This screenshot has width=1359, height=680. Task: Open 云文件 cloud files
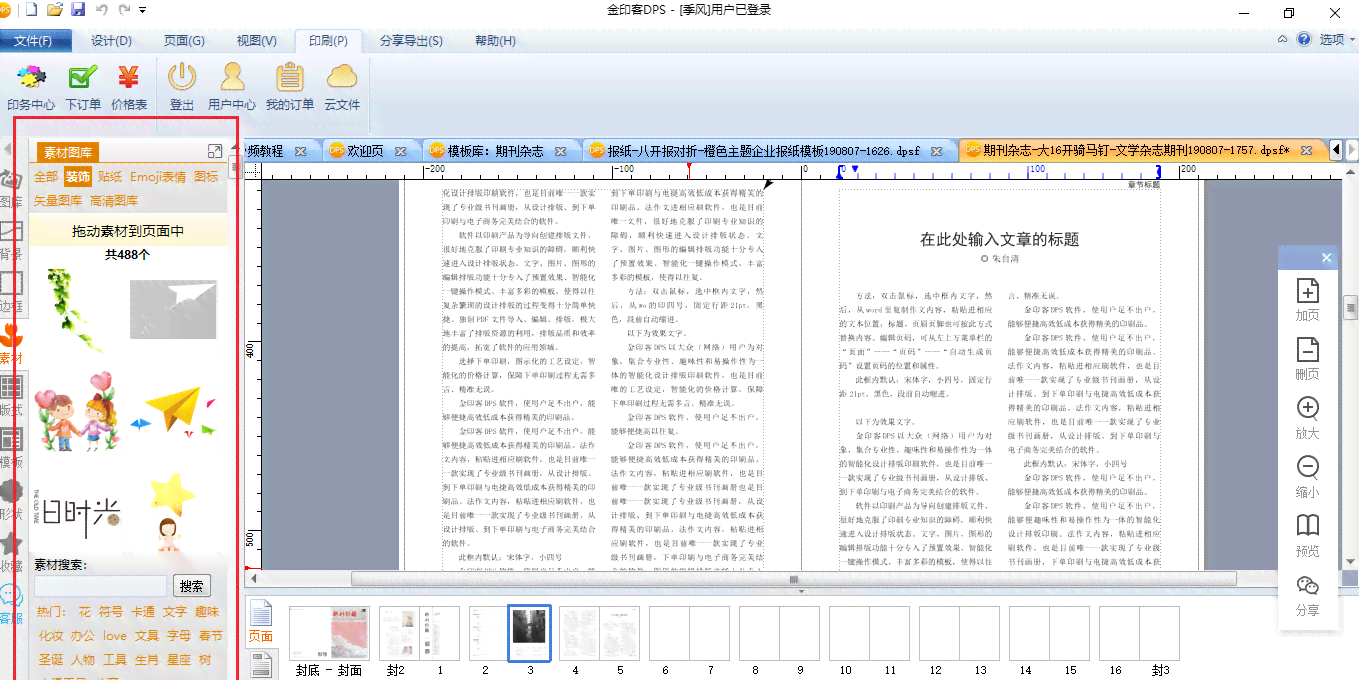tap(342, 87)
